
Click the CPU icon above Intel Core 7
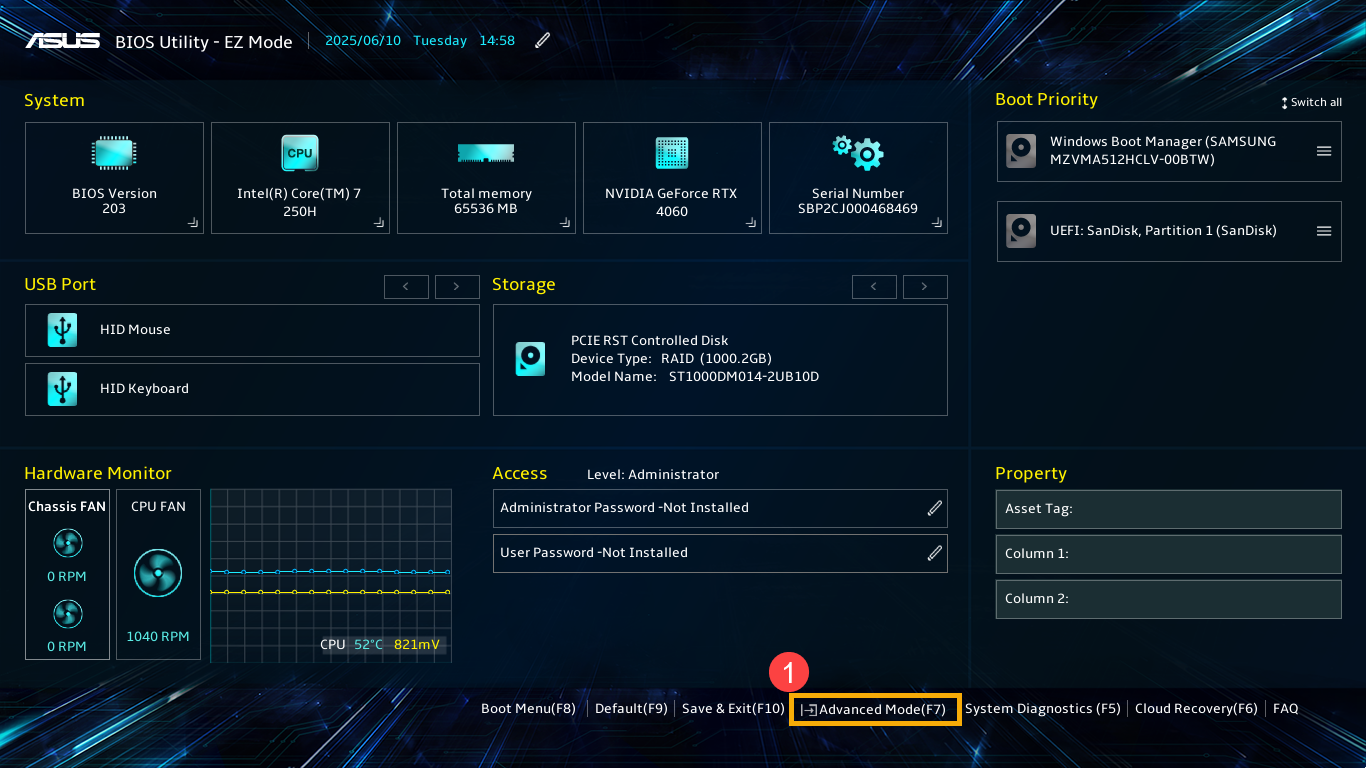tap(300, 153)
